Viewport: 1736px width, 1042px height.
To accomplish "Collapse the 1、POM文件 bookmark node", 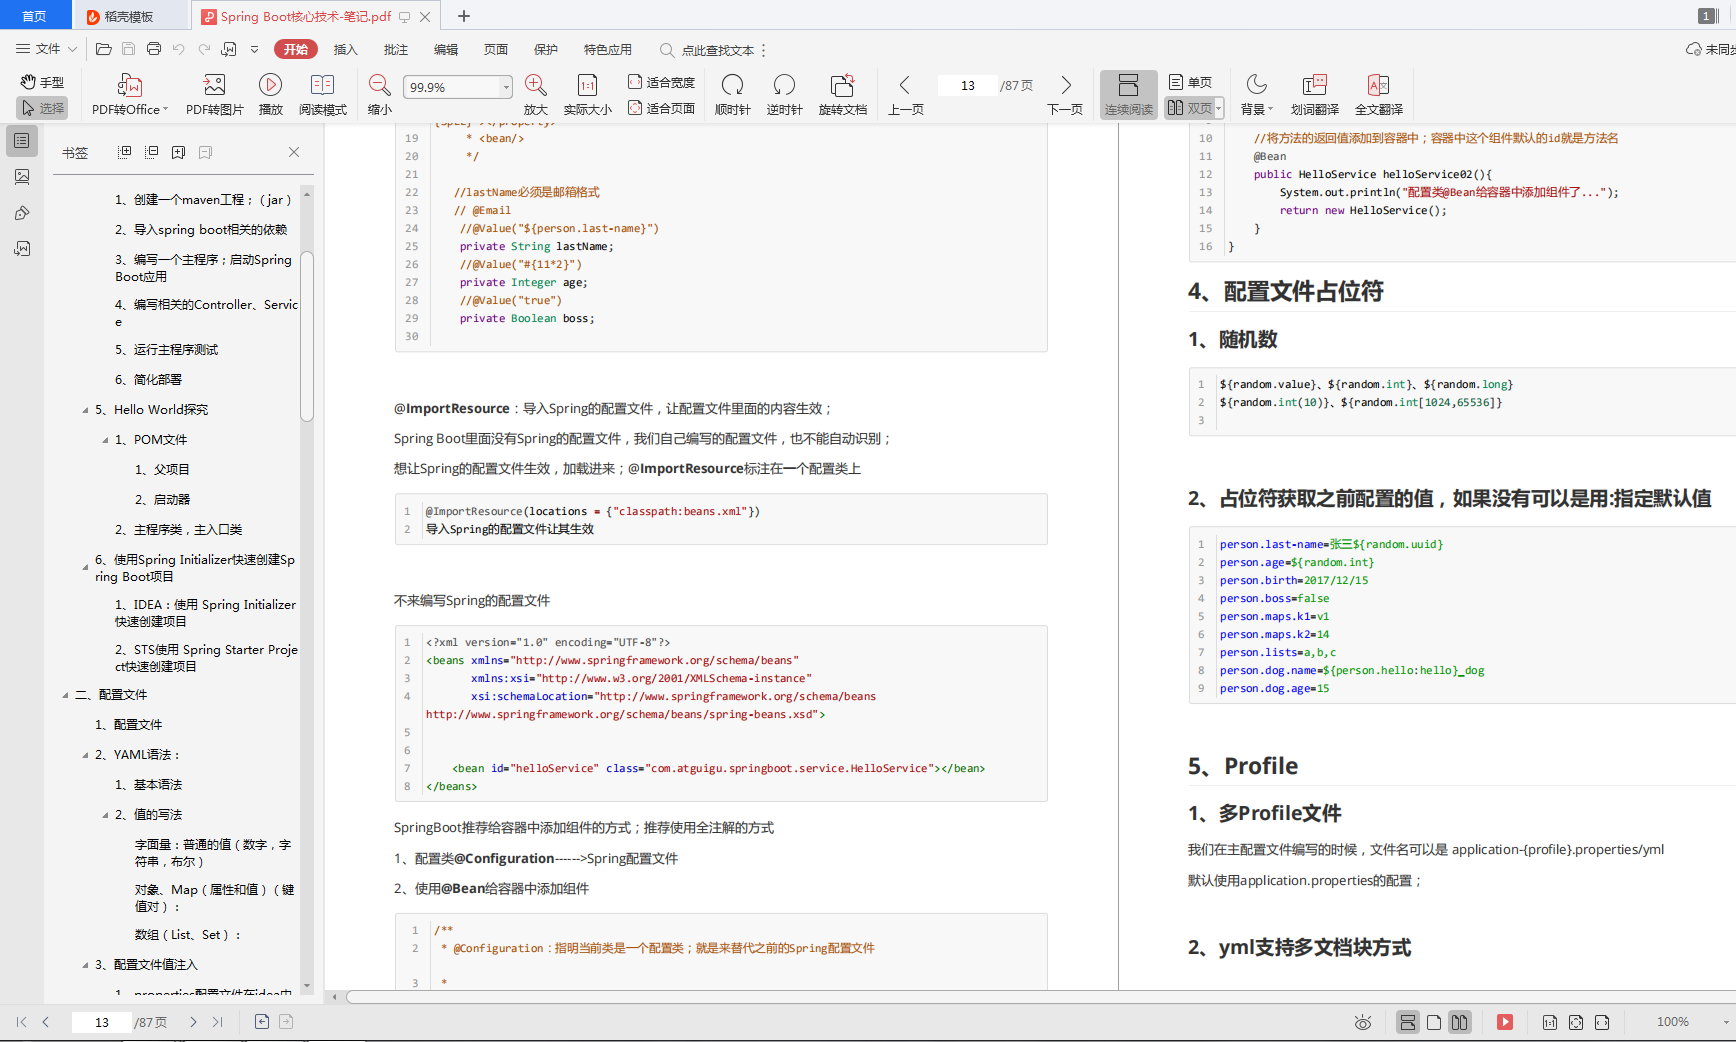I will [105, 440].
